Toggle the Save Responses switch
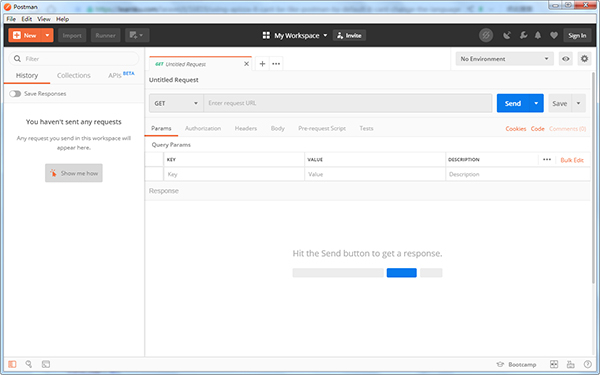The image size is (600, 375). (x=15, y=94)
